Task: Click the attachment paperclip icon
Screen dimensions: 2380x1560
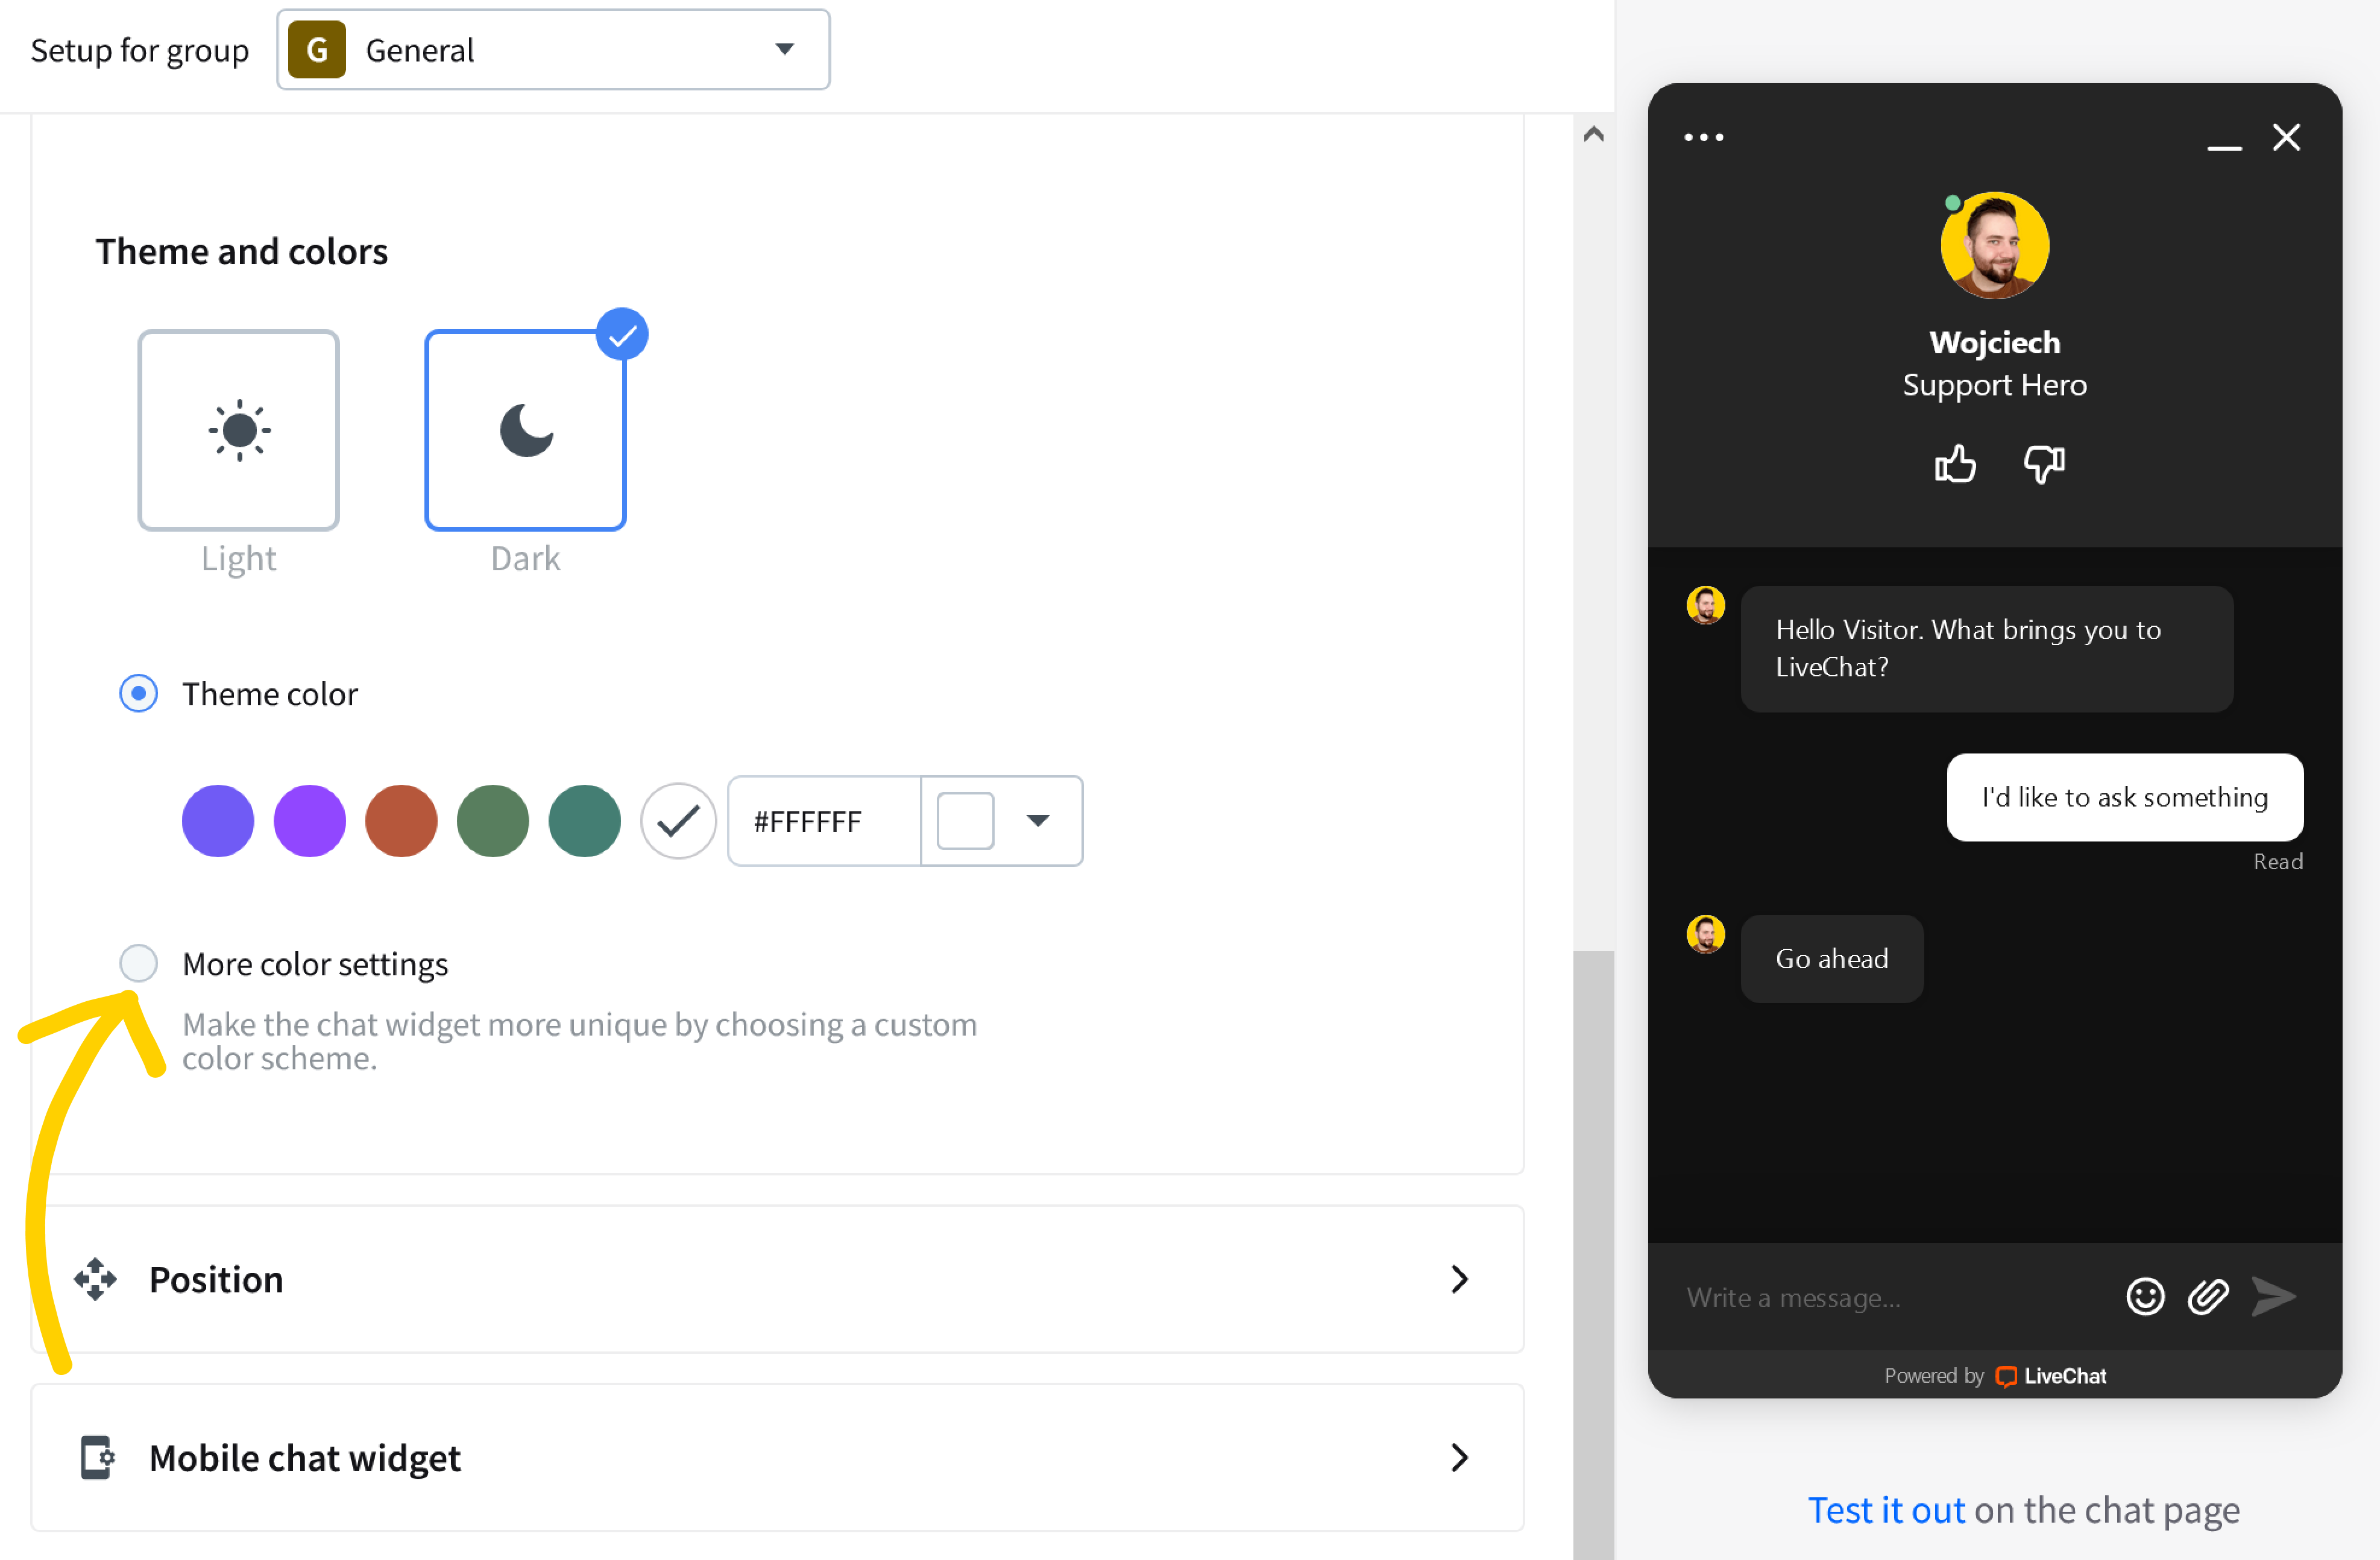Action: click(2208, 1297)
